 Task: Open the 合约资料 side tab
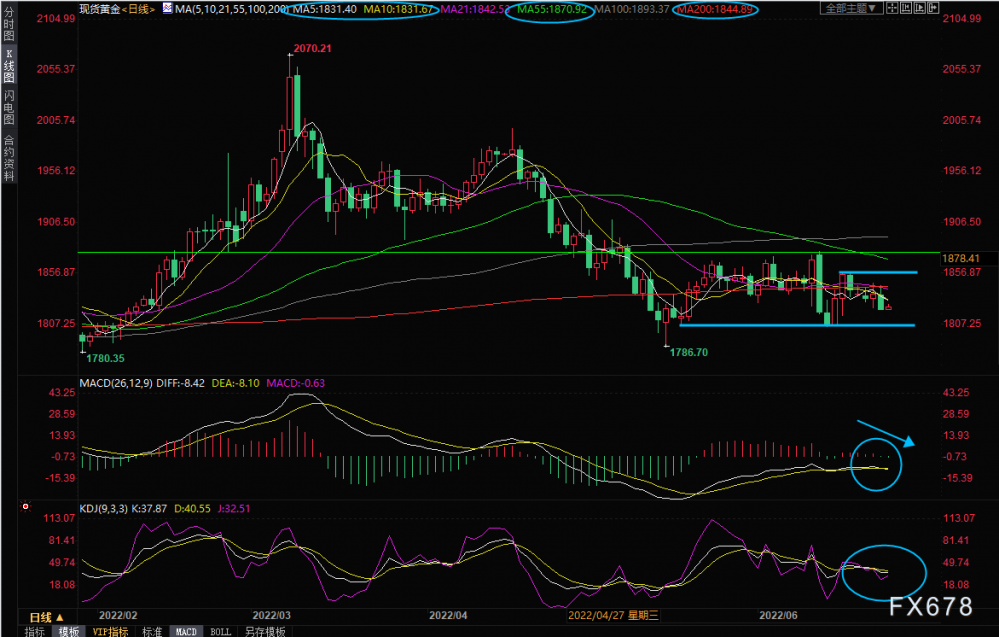[9, 157]
